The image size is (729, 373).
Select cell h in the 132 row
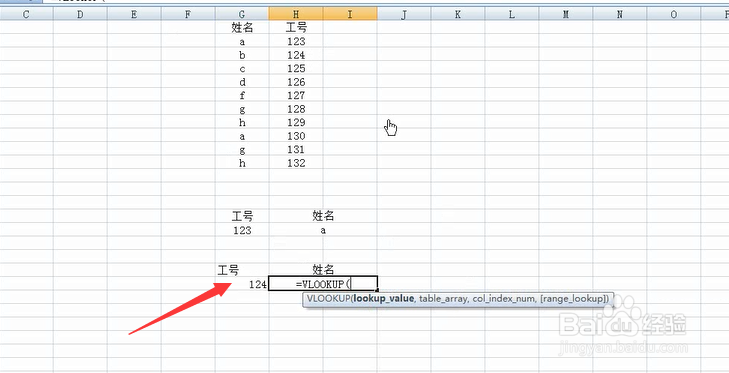242,163
